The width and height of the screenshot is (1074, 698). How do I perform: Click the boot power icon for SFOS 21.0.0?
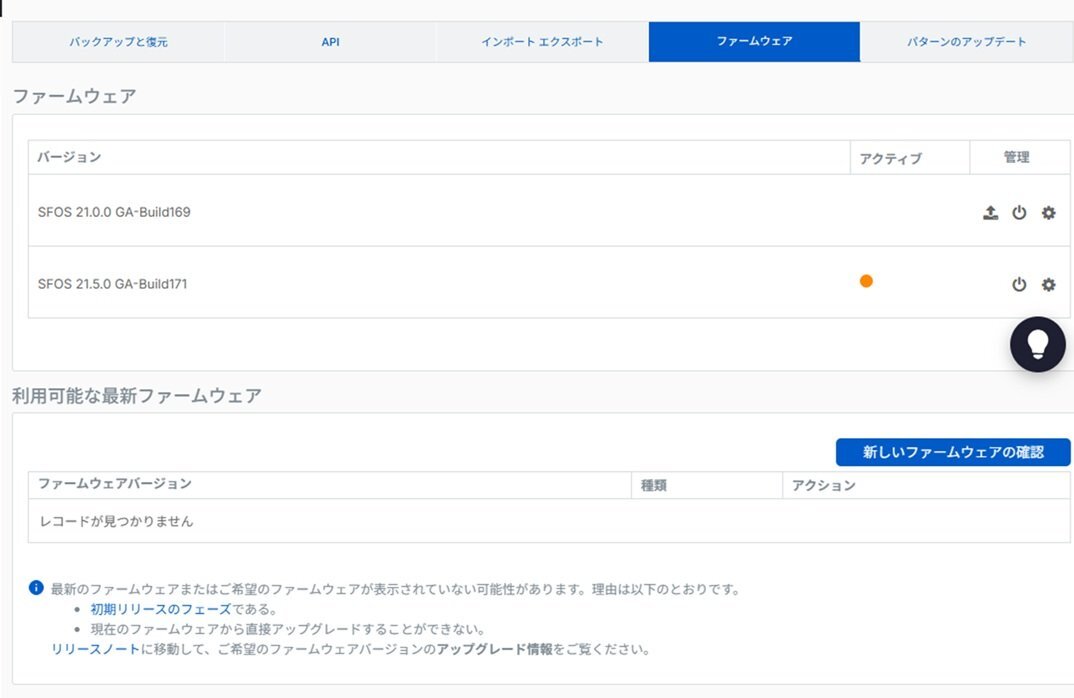pyautogui.click(x=1019, y=212)
